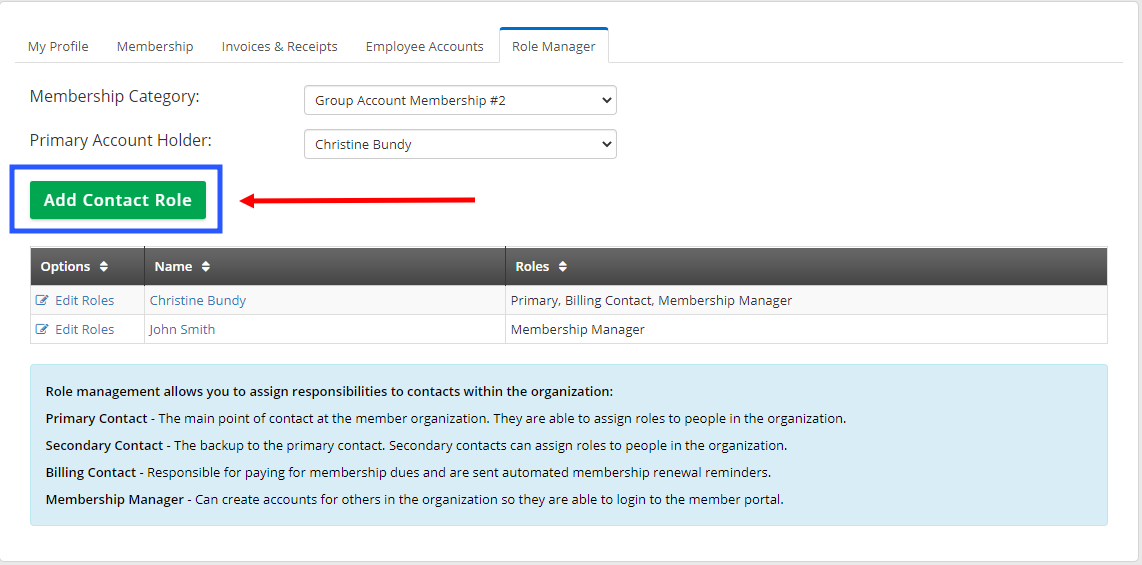Sort by the Options column arrows
1142x565 pixels.
coord(104,266)
